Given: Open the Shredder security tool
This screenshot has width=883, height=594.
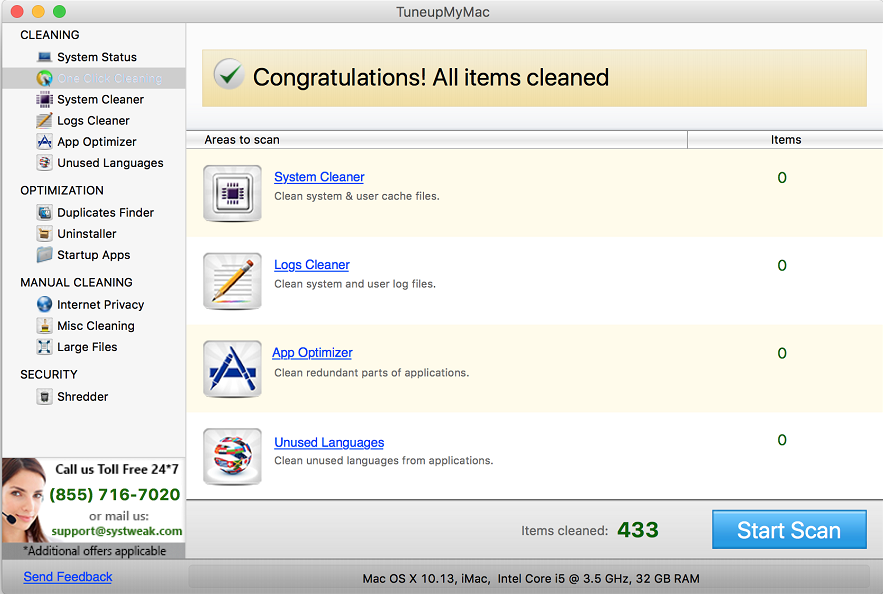Looking at the screenshot, I should (x=83, y=396).
